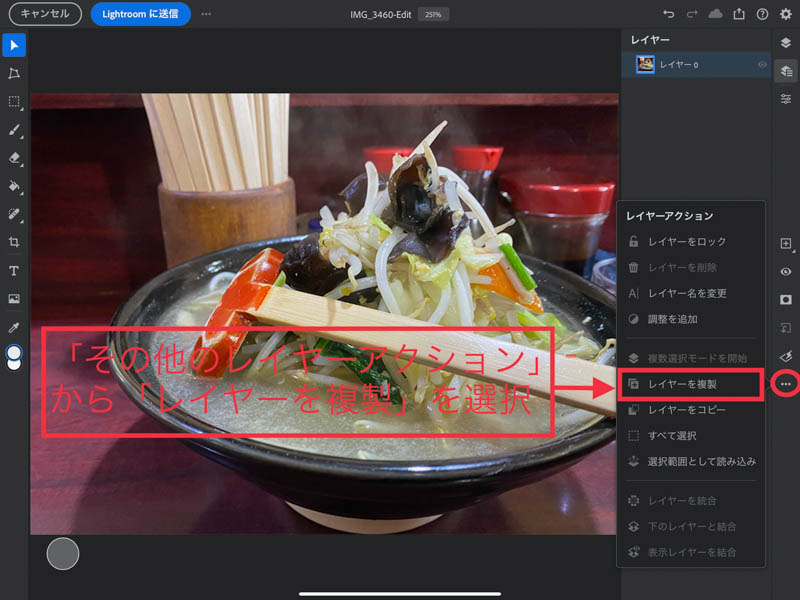Image resolution: width=800 pixels, height=600 pixels.
Task: Click the レイヤーアクション menu heading
Action: (669, 216)
